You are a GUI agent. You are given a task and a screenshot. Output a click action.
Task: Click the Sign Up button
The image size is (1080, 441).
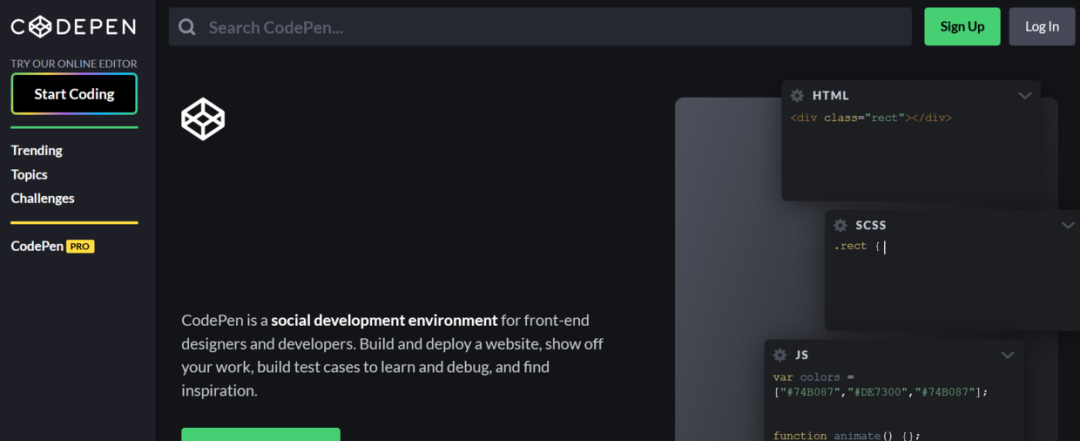(x=962, y=27)
